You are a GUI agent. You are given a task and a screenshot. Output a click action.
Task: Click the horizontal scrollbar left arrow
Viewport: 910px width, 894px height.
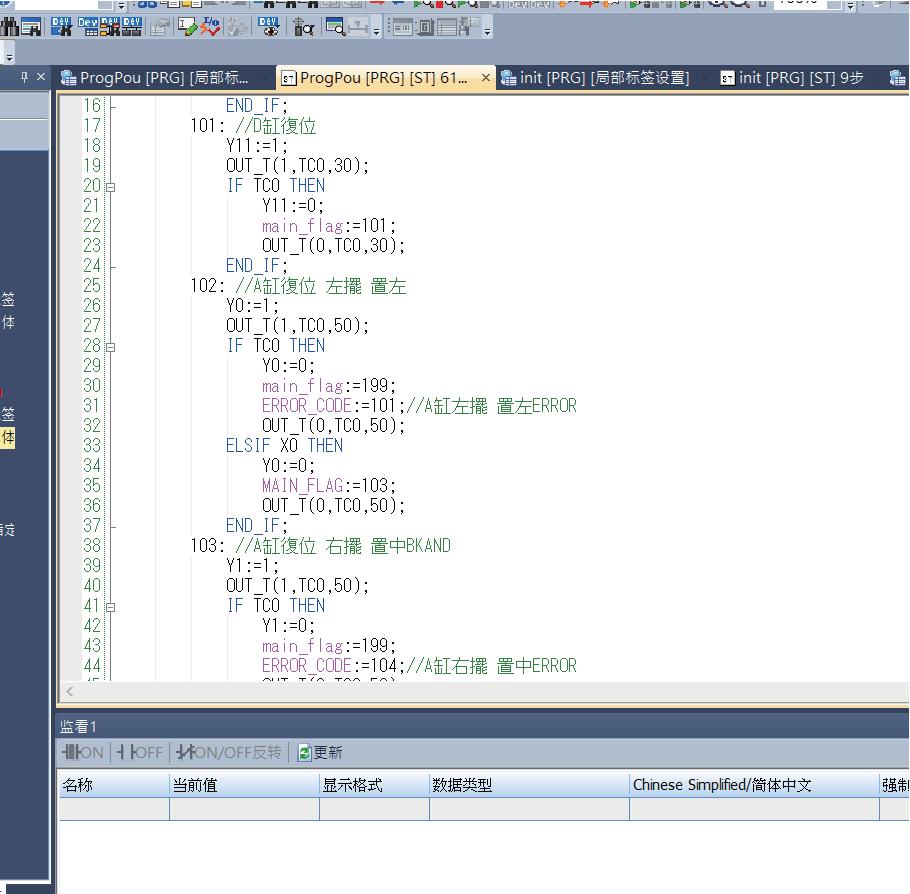[x=70, y=691]
